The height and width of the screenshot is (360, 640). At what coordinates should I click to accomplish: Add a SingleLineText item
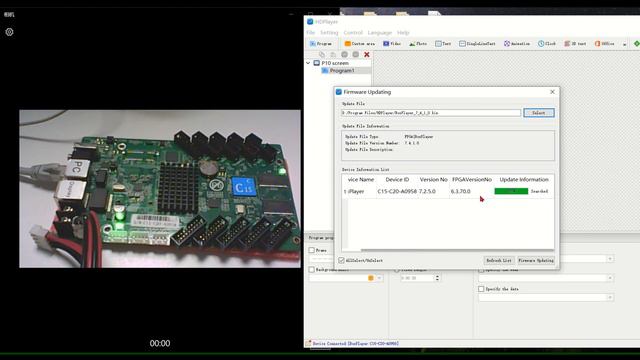coord(478,43)
